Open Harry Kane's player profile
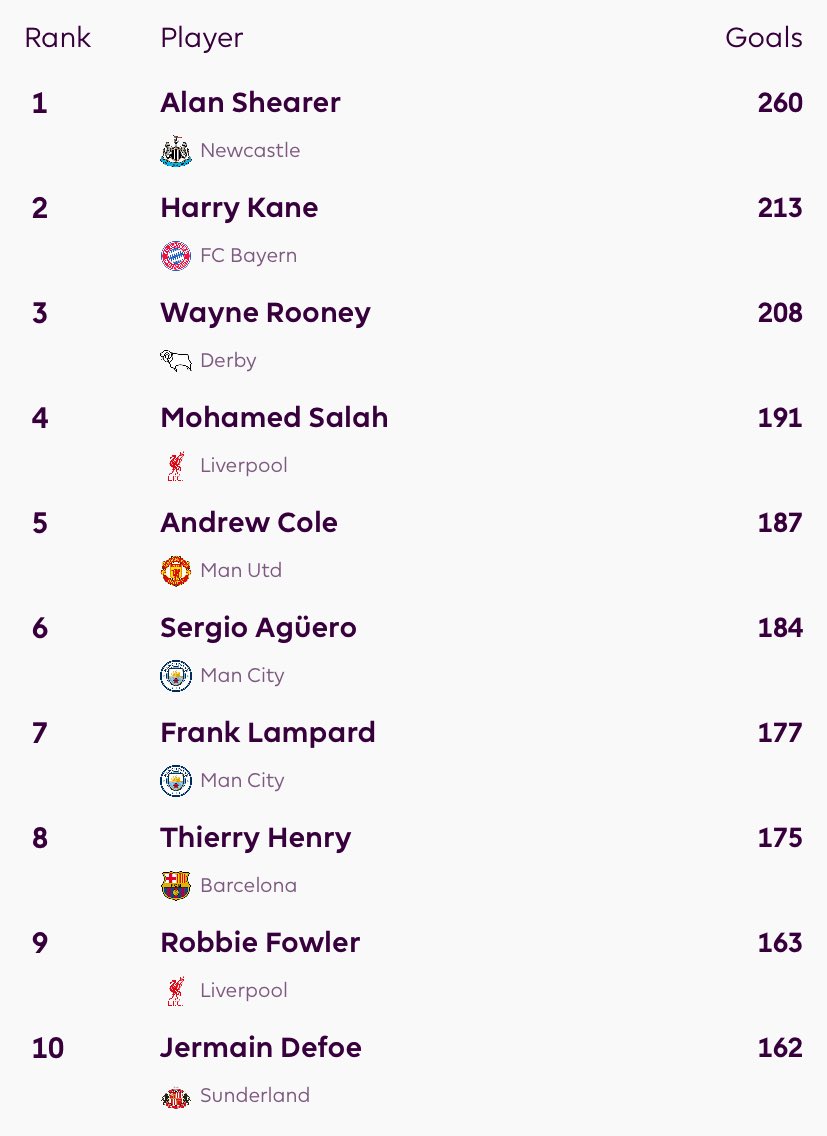The image size is (827, 1136). pos(239,208)
